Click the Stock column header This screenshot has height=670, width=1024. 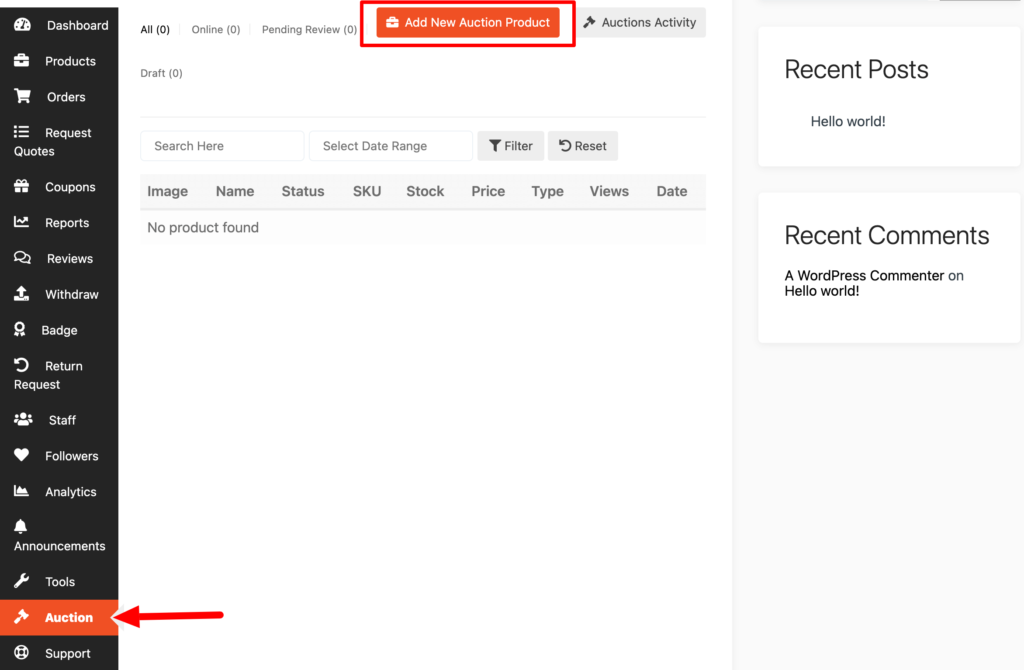[x=425, y=191]
